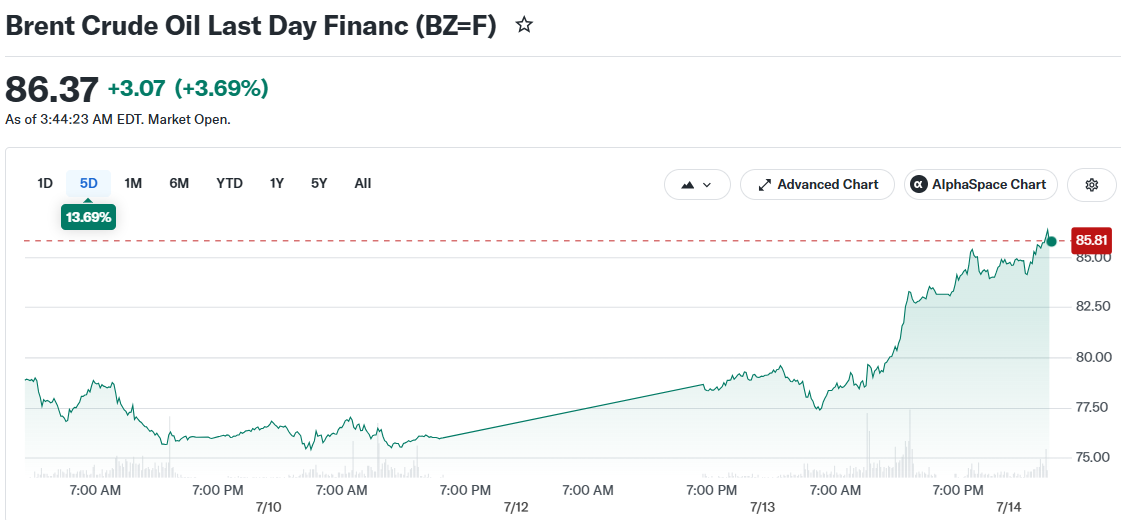Click the 7/12 date axis label
The image size is (1121, 520).
coord(515,507)
